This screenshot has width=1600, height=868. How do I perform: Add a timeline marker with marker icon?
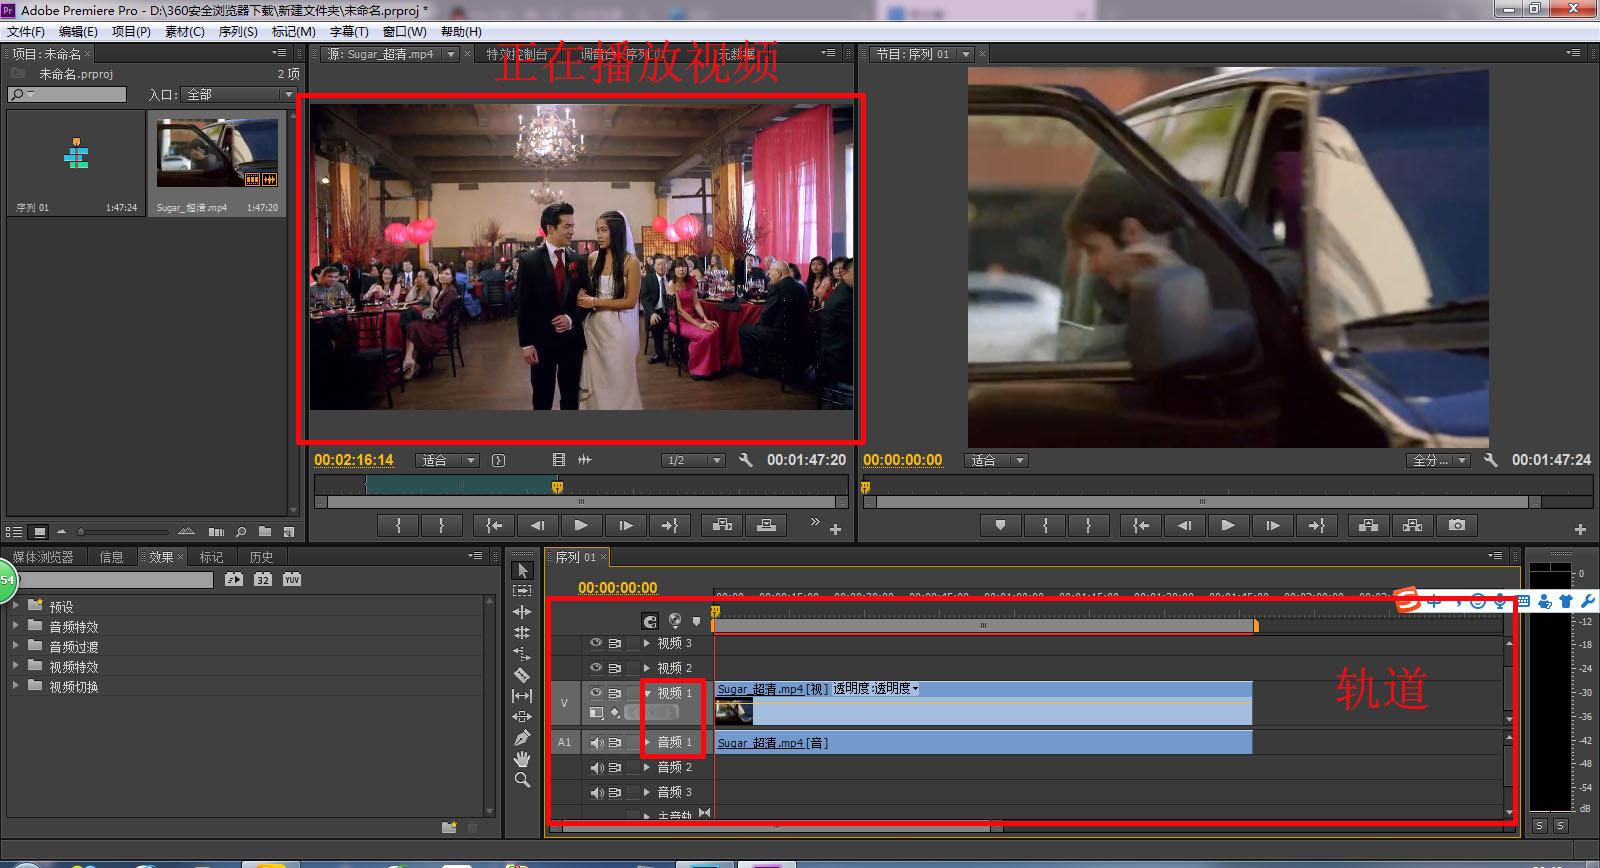coord(697,621)
